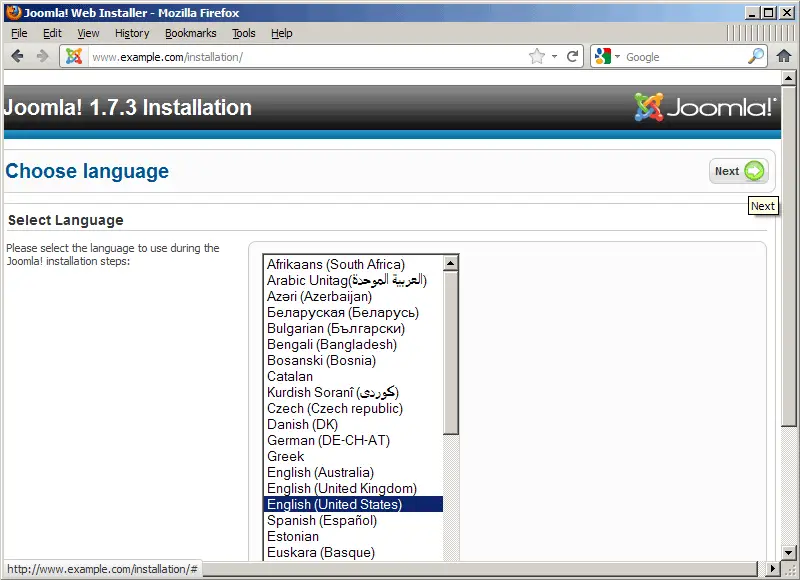800x580 pixels.
Task: Bookmark this page with the star icon
Action: pyautogui.click(x=537, y=56)
